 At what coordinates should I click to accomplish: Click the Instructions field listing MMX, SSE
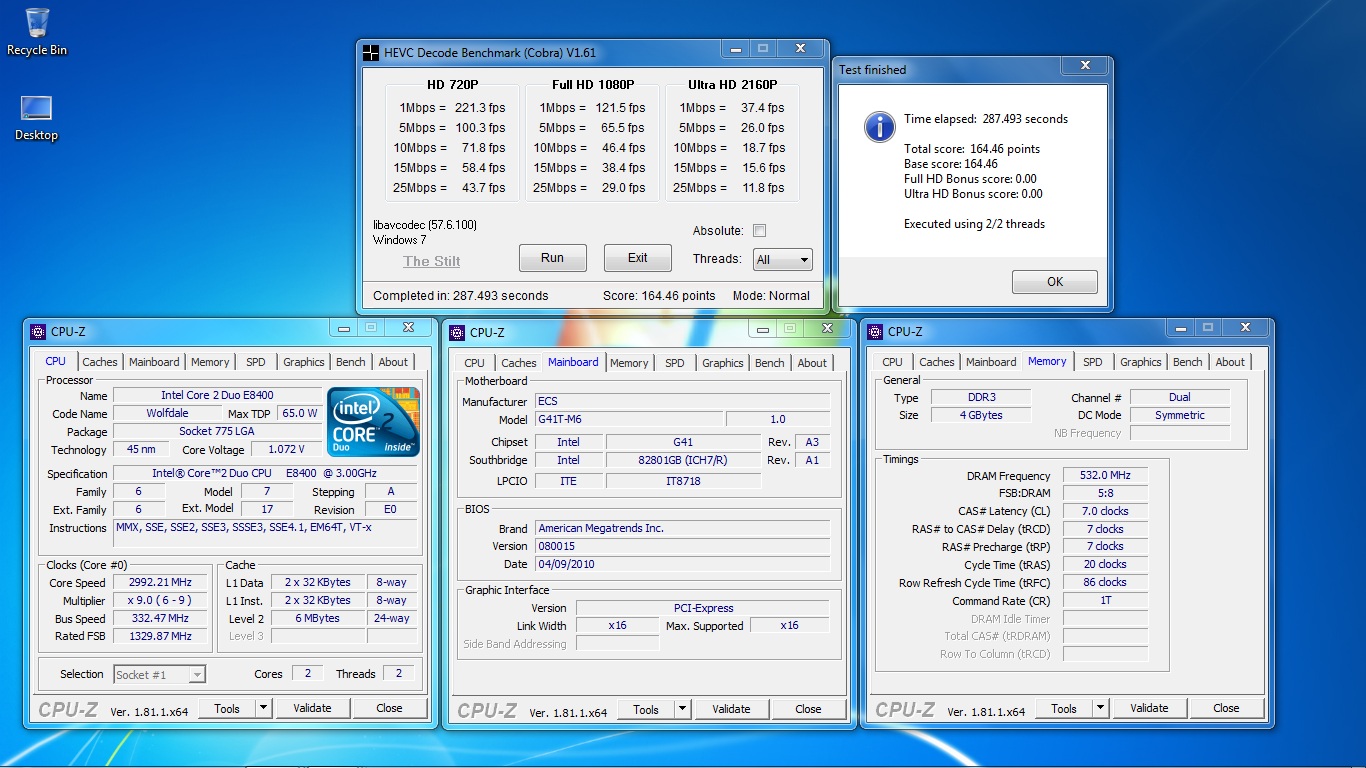(265, 534)
